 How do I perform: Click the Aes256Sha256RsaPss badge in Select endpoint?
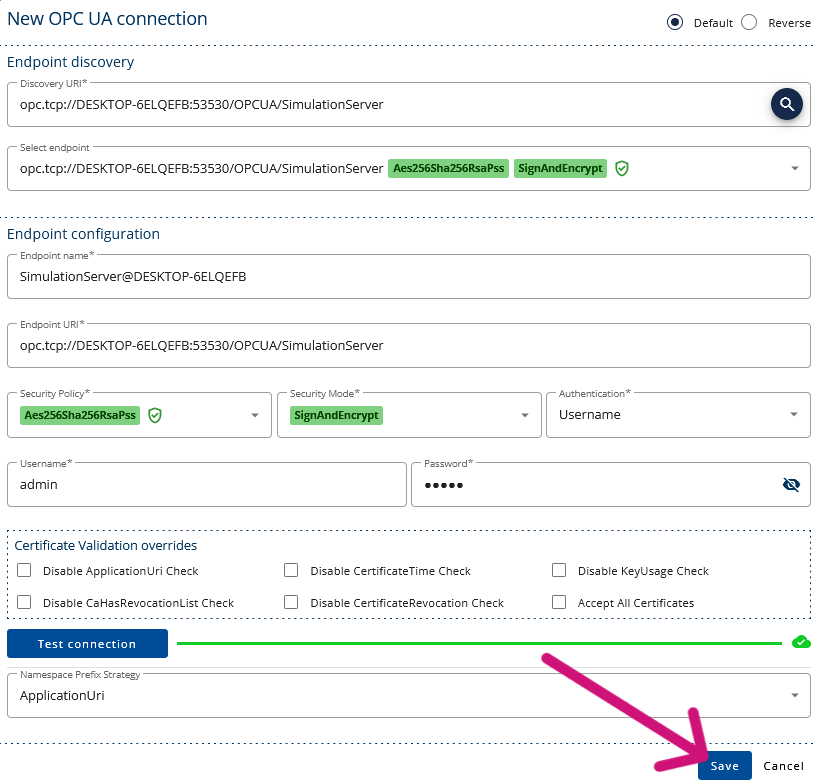tap(449, 168)
